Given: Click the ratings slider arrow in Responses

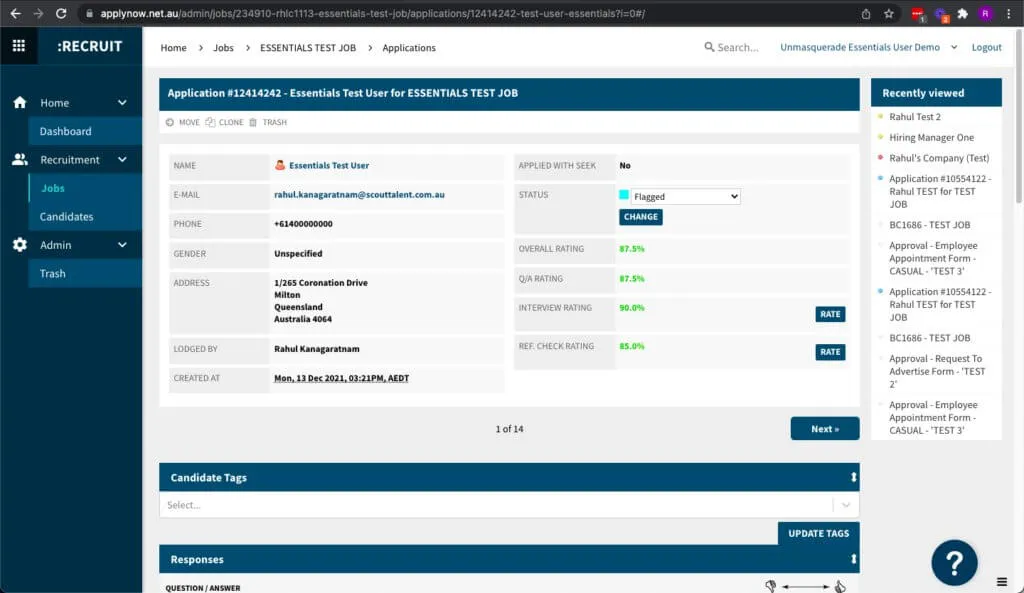Looking at the screenshot, I should coord(806,586).
